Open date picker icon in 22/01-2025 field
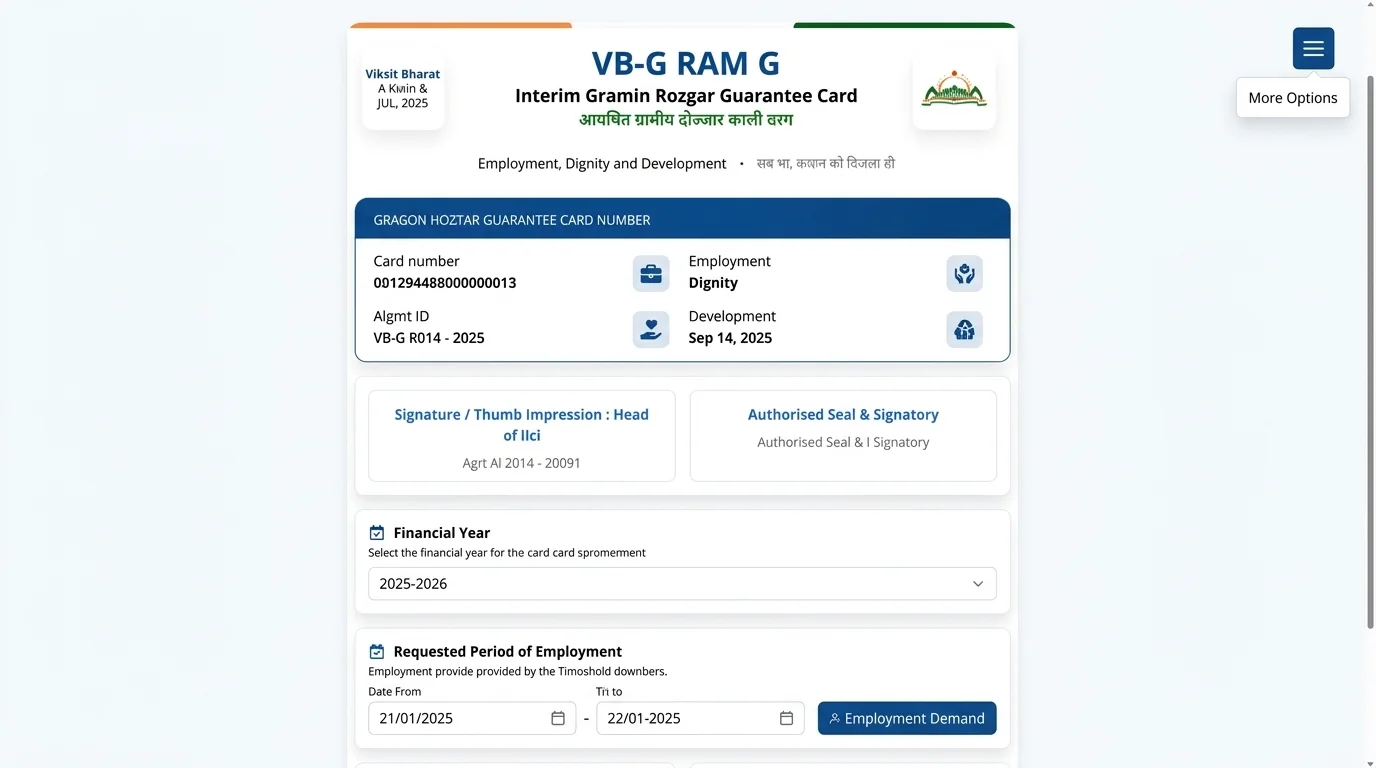The image size is (1376, 768). (786, 718)
